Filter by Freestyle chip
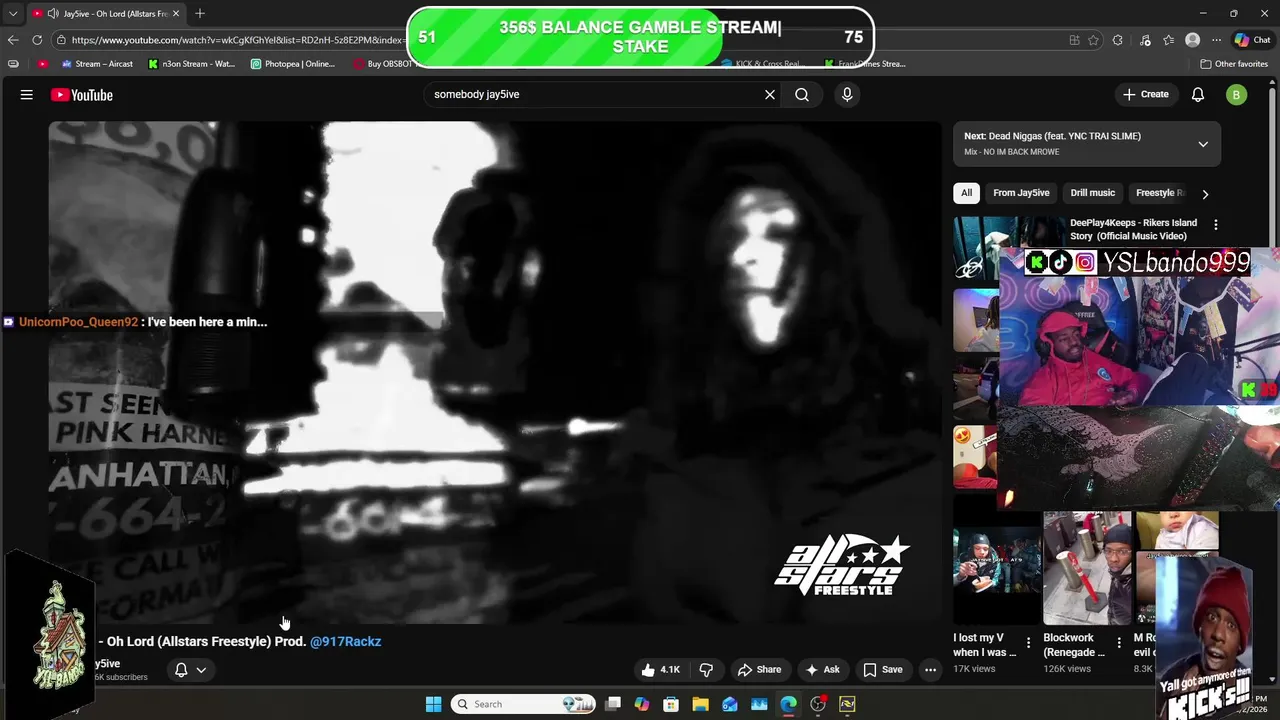 point(1158,193)
